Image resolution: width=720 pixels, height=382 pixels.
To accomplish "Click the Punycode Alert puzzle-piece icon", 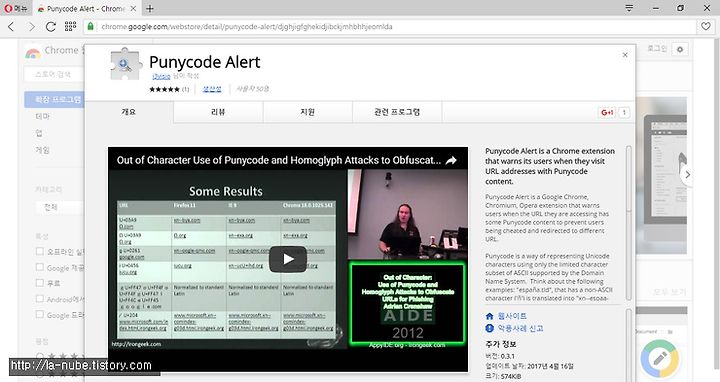I will pos(126,64).
